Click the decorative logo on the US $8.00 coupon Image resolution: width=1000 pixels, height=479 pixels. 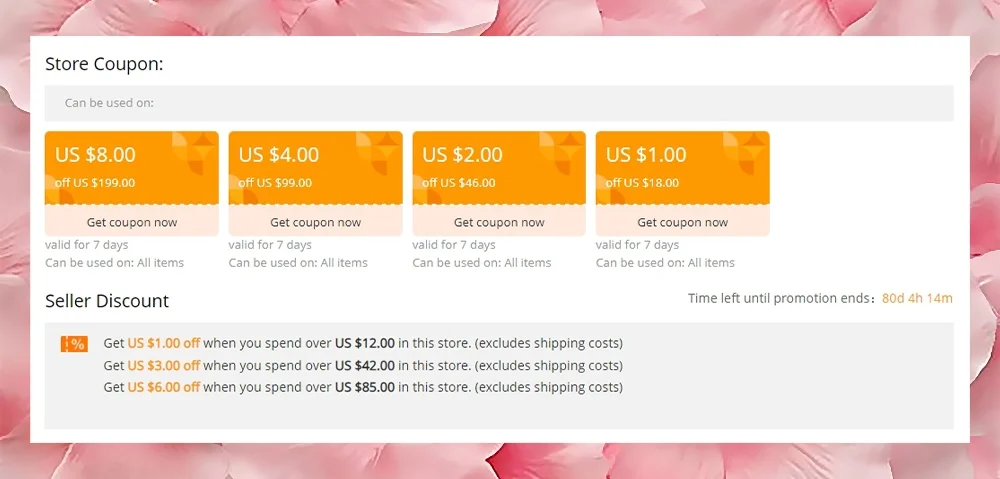click(194, 153)
